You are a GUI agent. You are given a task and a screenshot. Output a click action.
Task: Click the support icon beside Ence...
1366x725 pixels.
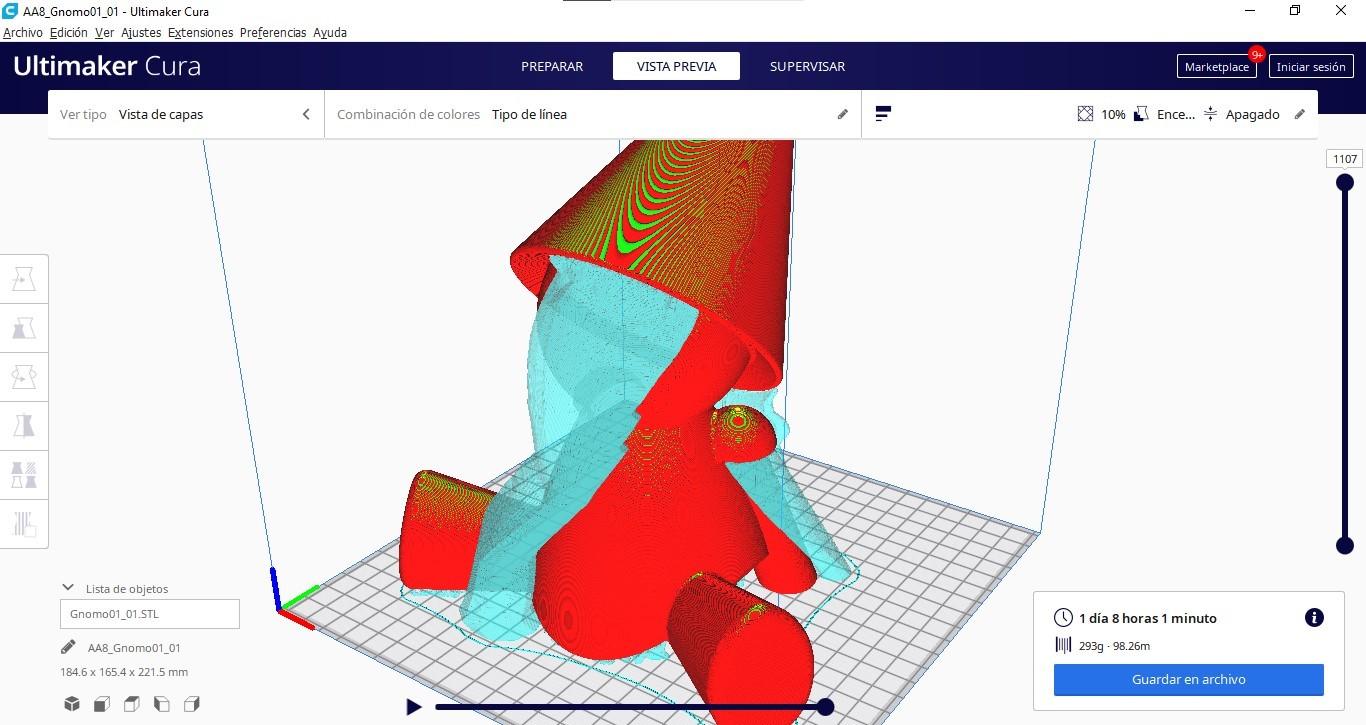[1141, 114]
